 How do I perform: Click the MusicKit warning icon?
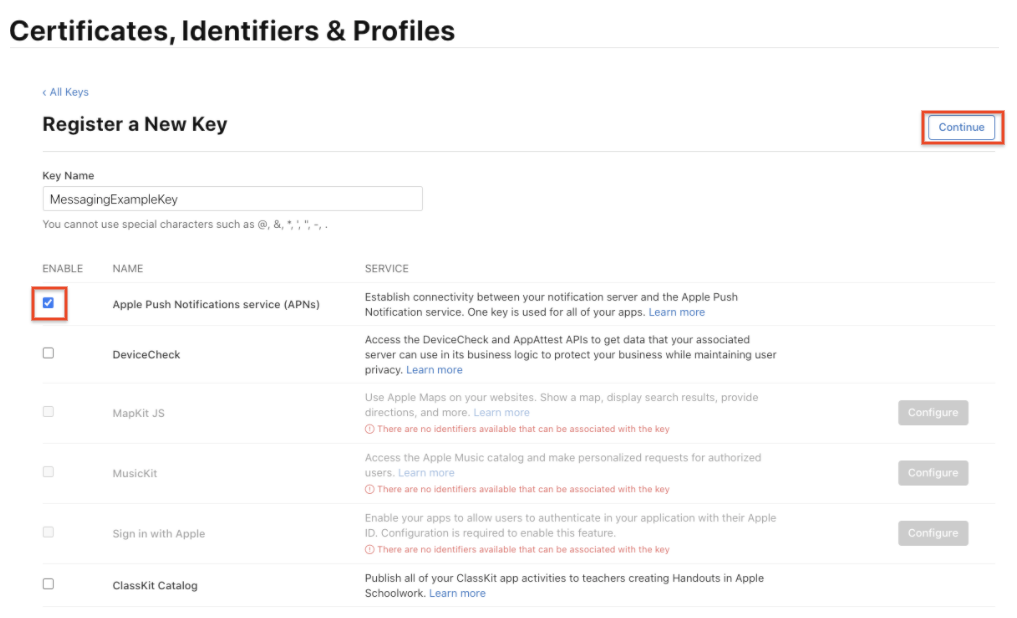(369, 489)
